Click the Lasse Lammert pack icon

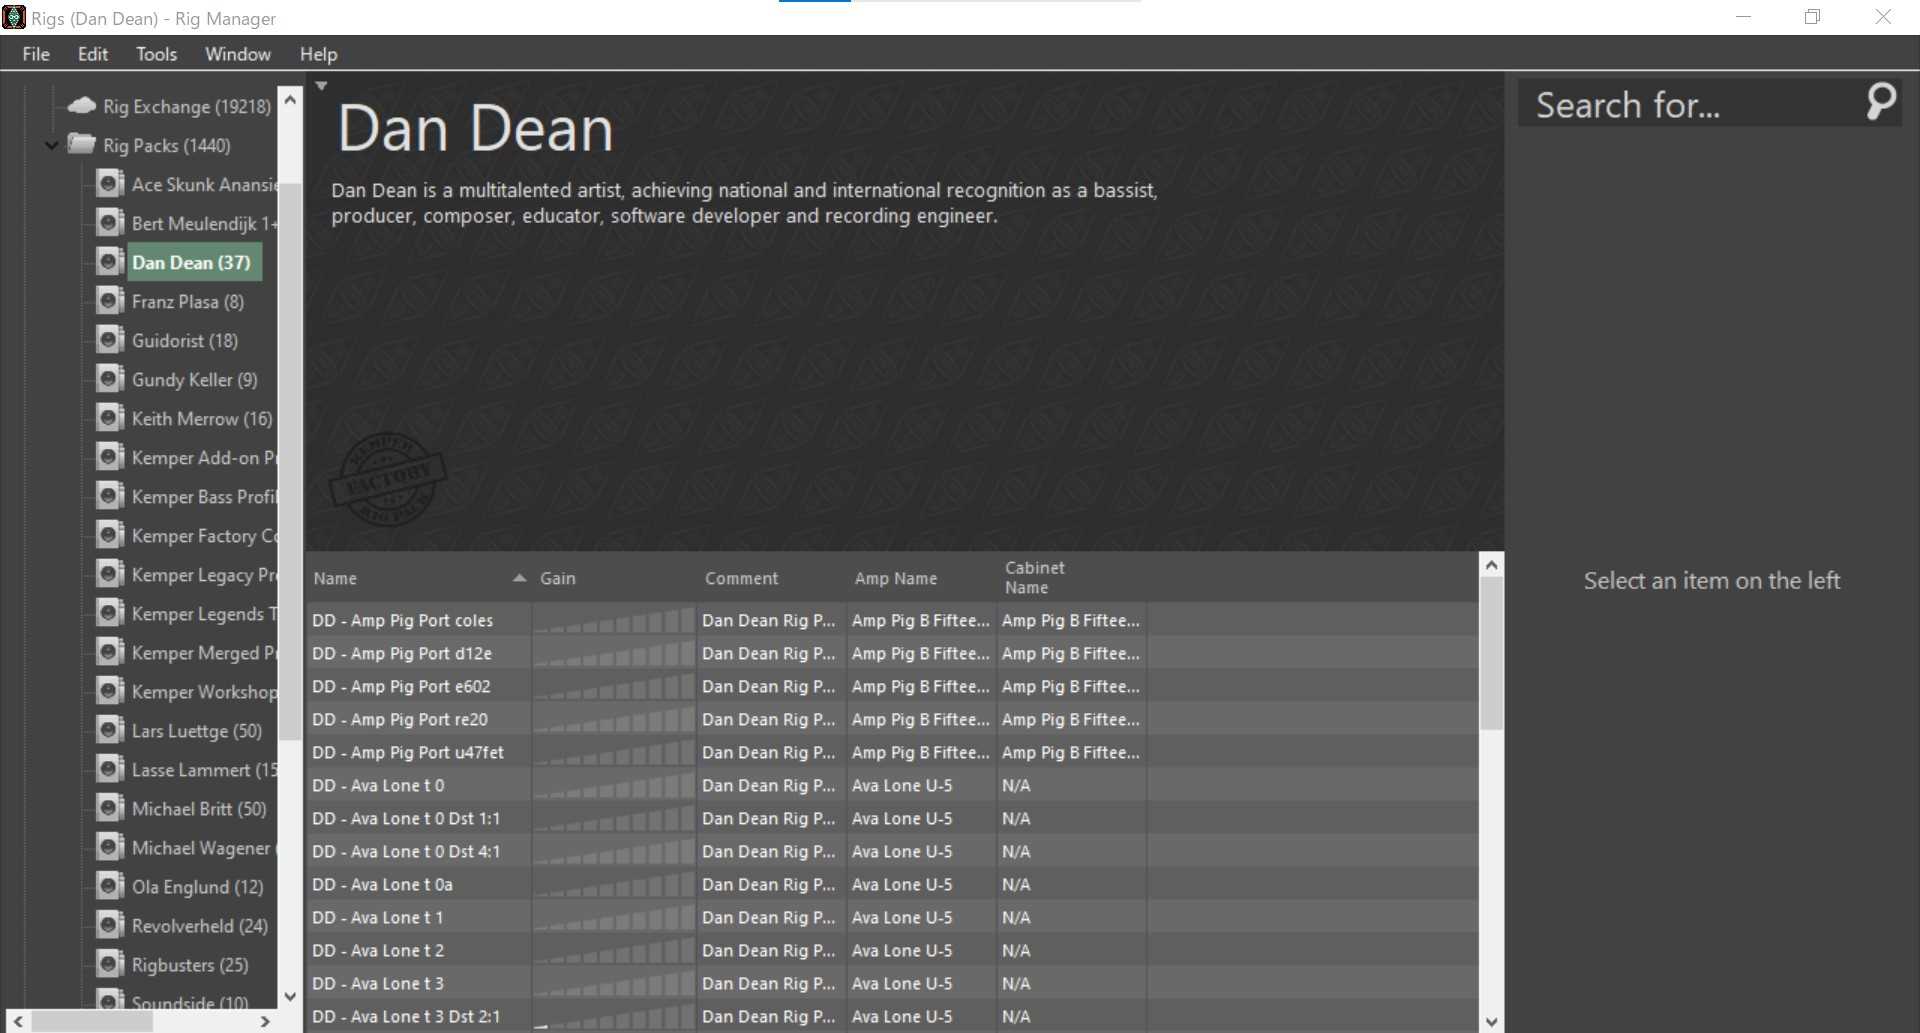click(110, 768)
